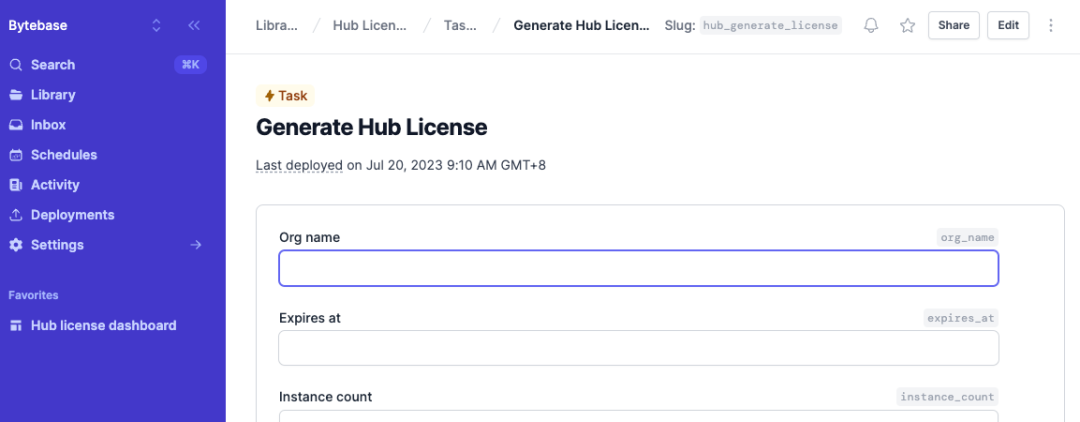Click the Last deployed link
Screen dimensions: 1080x422
pyautogui.click(x=299, y=165)
